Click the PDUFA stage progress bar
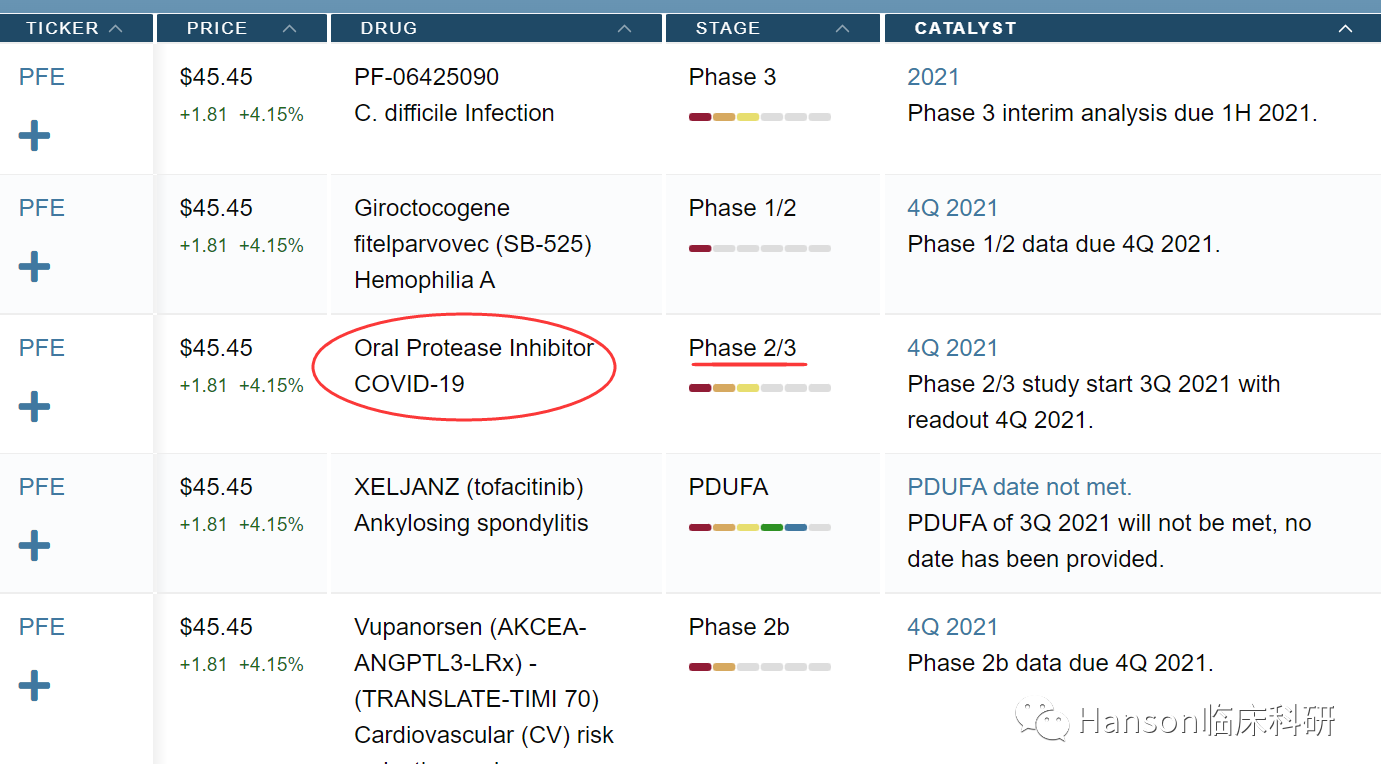 (x=760, y=527)
